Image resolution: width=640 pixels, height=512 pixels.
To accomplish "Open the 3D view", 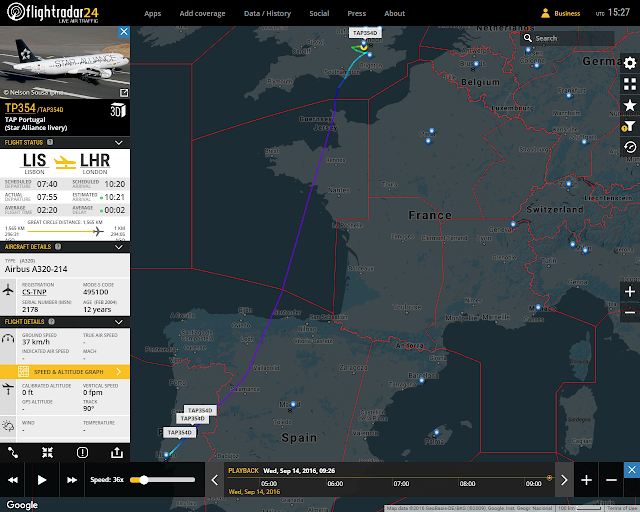I will tap(118, 110).
